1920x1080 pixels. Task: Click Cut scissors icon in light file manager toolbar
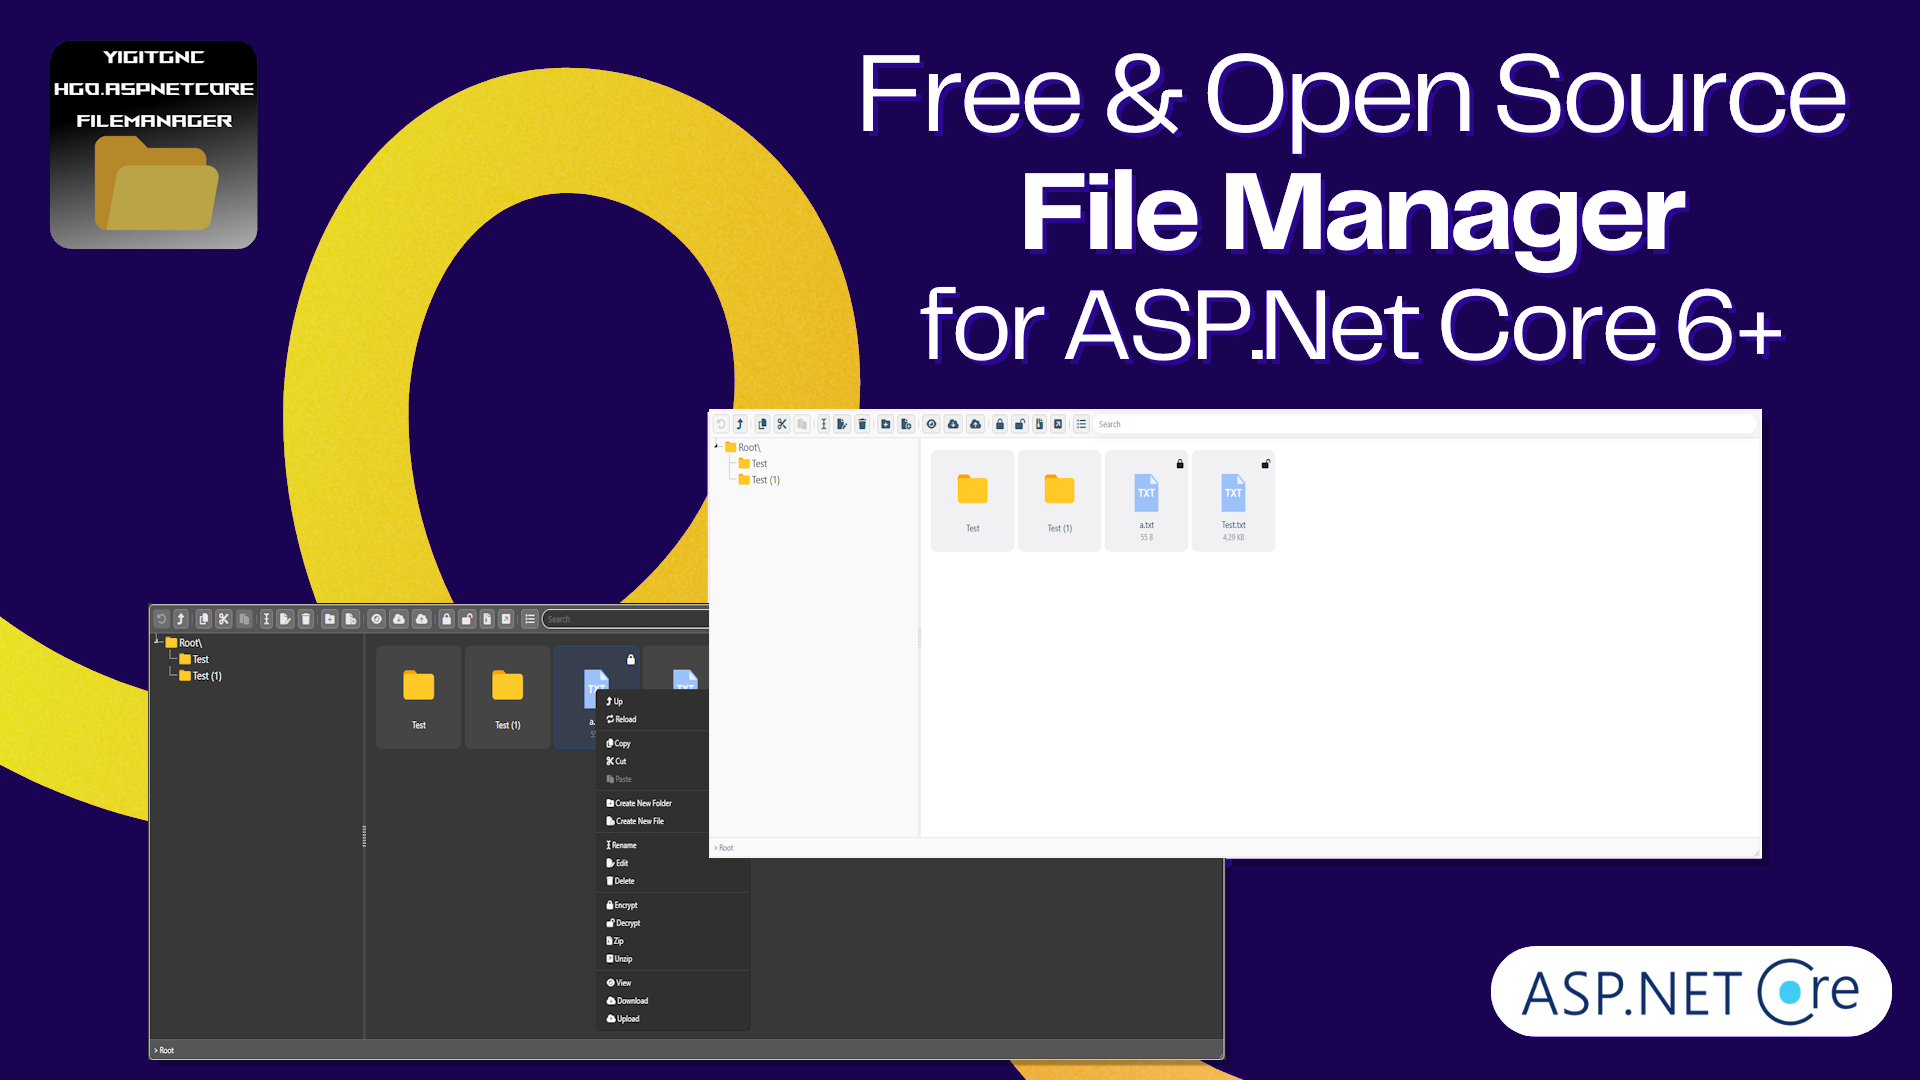pyautogui.click(x=782, y=424)
